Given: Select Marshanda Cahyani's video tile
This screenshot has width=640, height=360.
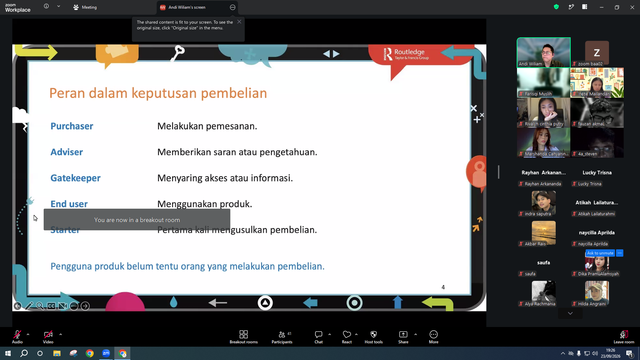Looking at the screenshot, I should coord(544,142).
